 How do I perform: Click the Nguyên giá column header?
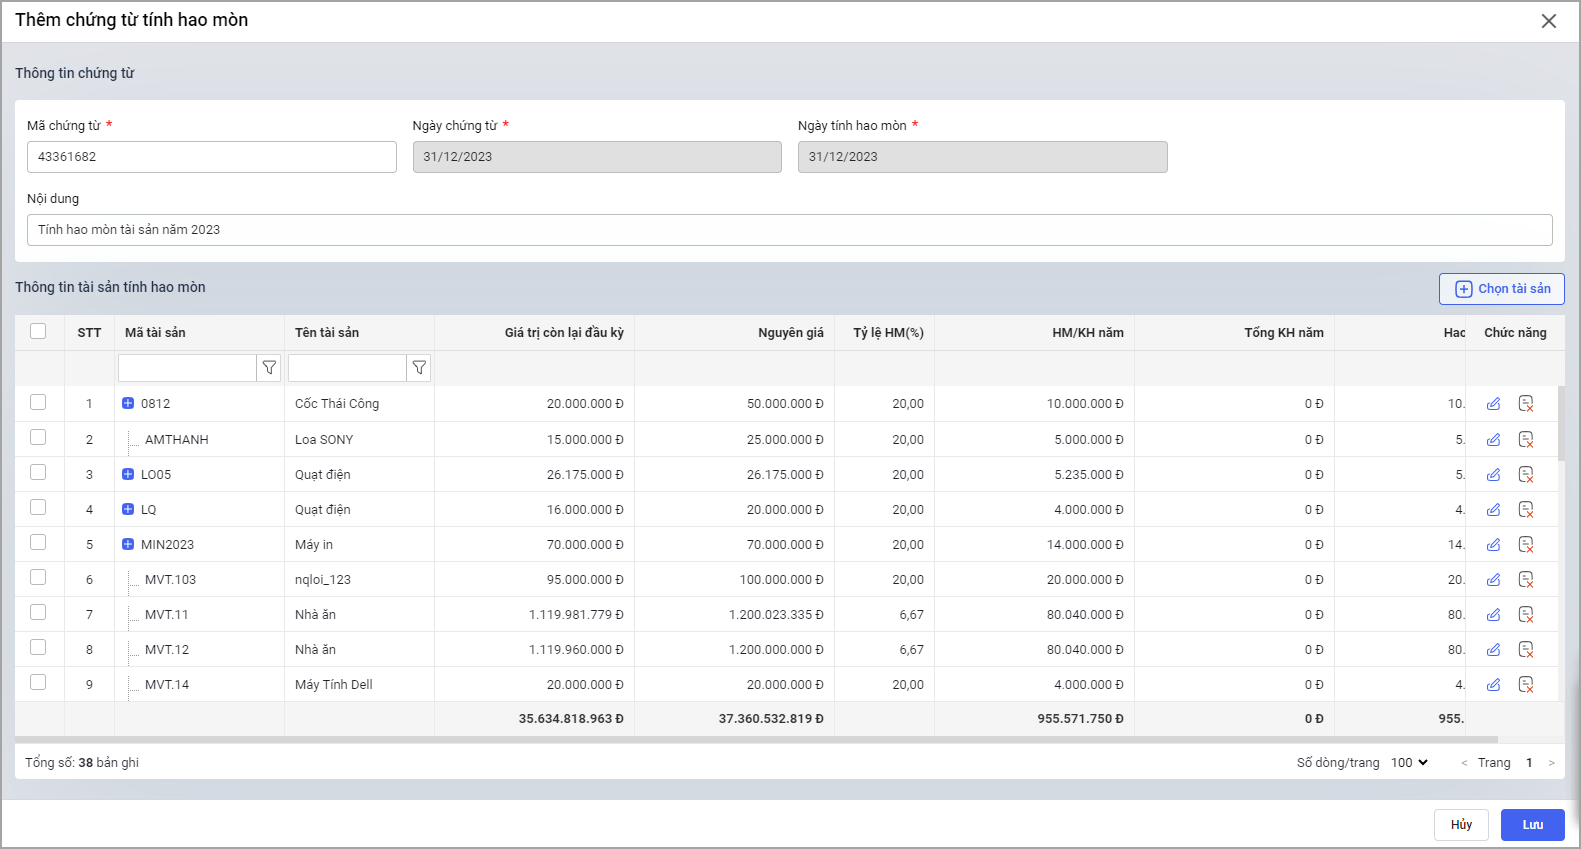790,333
